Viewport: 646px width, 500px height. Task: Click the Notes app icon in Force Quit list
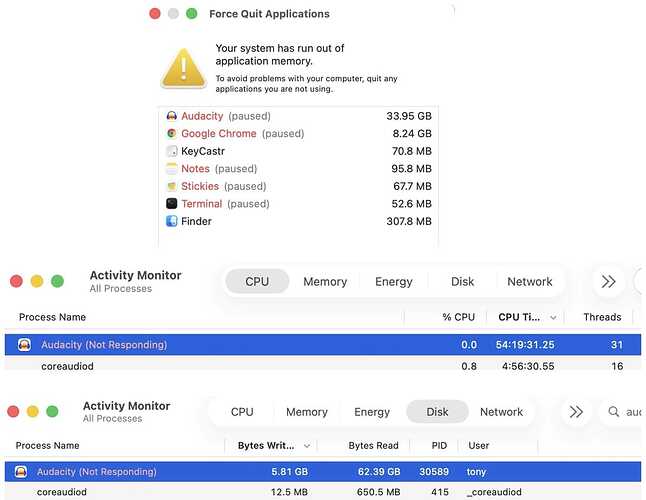pyautogui.click(x=171, y=168)
